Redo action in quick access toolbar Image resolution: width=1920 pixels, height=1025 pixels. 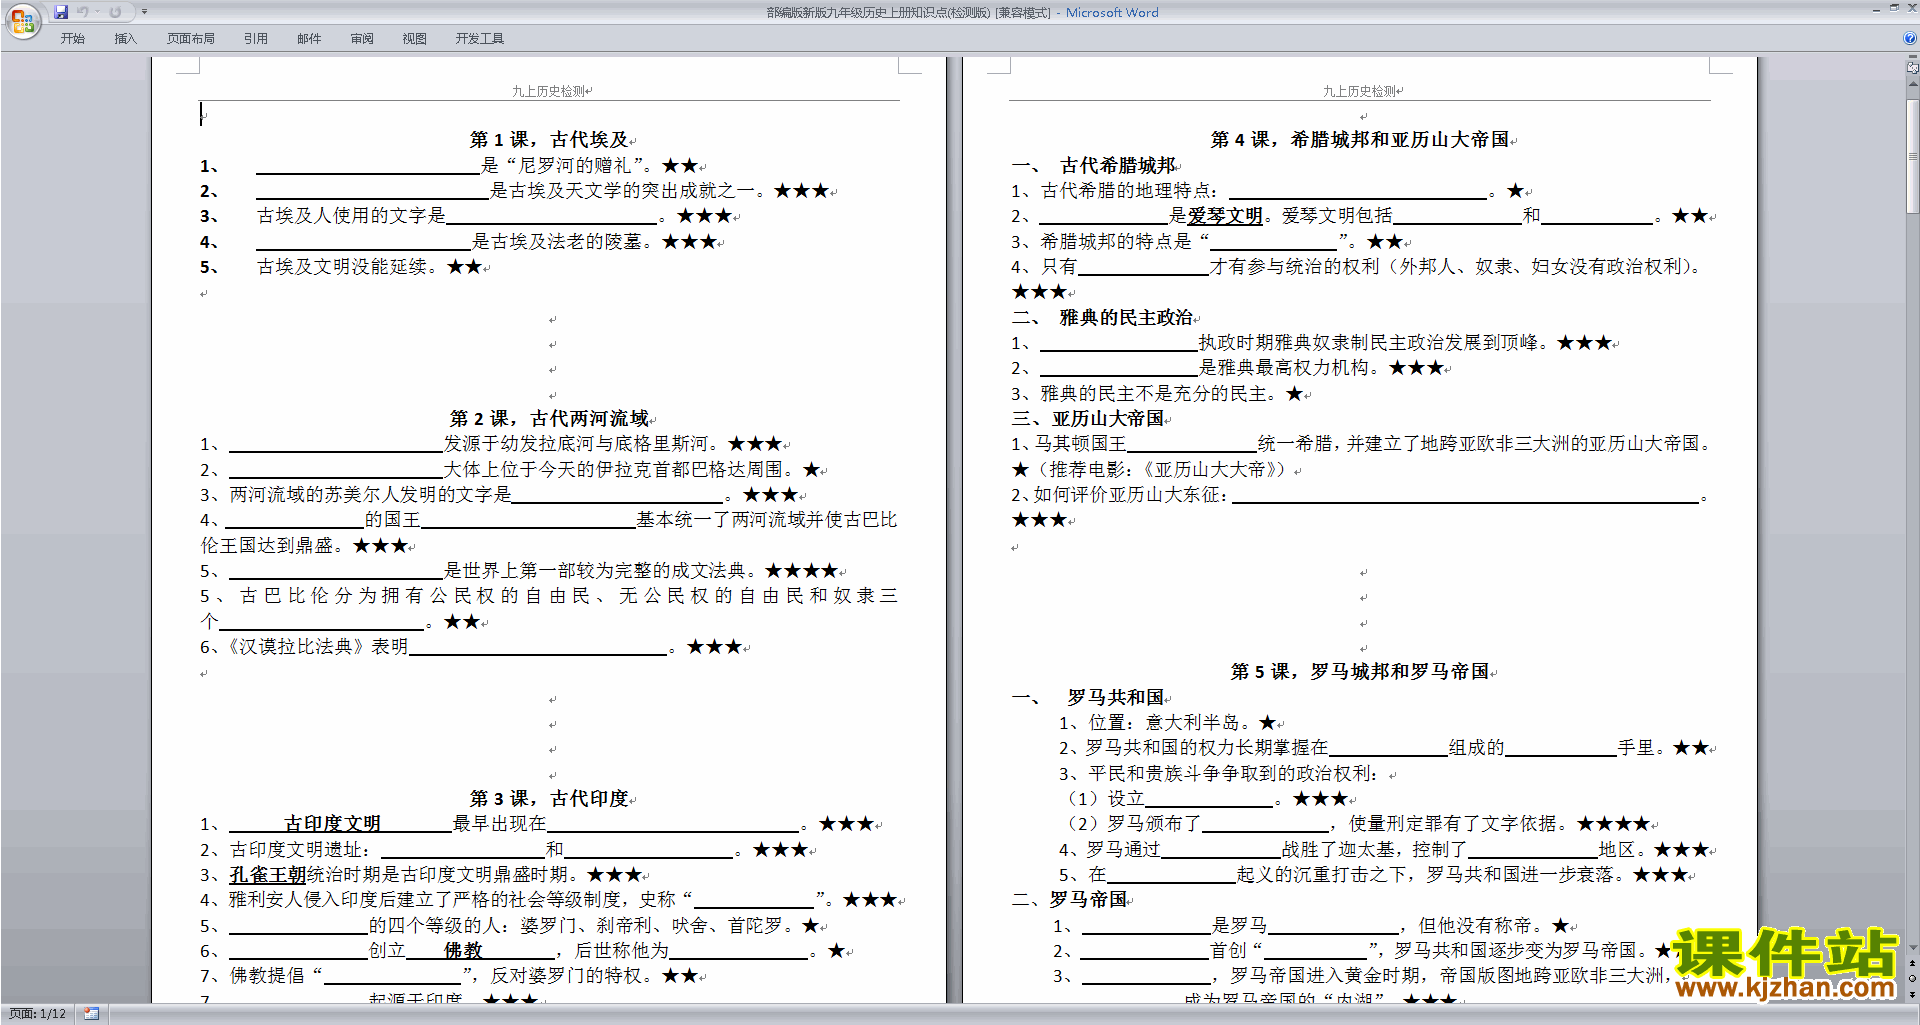(115, 12)
